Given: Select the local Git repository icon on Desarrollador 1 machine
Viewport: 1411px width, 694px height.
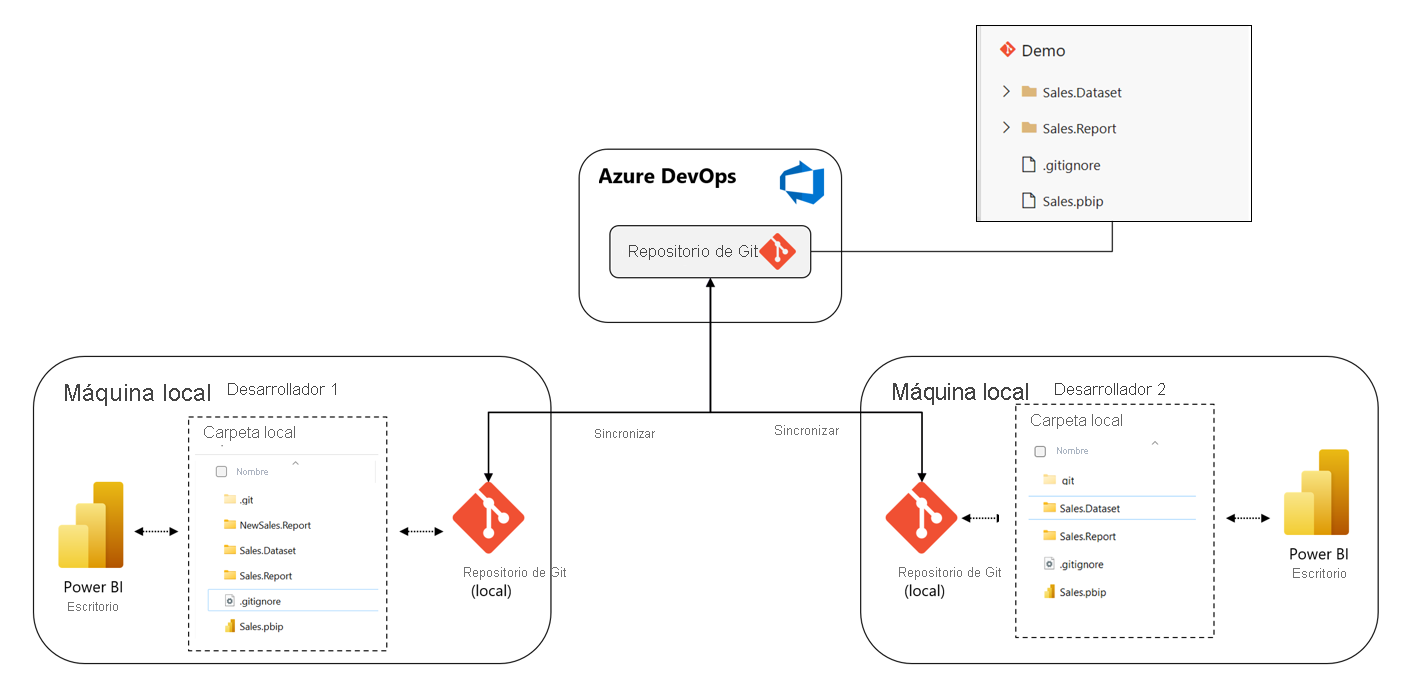Looking at the screenshot, I should pyautogui.click(x=489, y=518).
